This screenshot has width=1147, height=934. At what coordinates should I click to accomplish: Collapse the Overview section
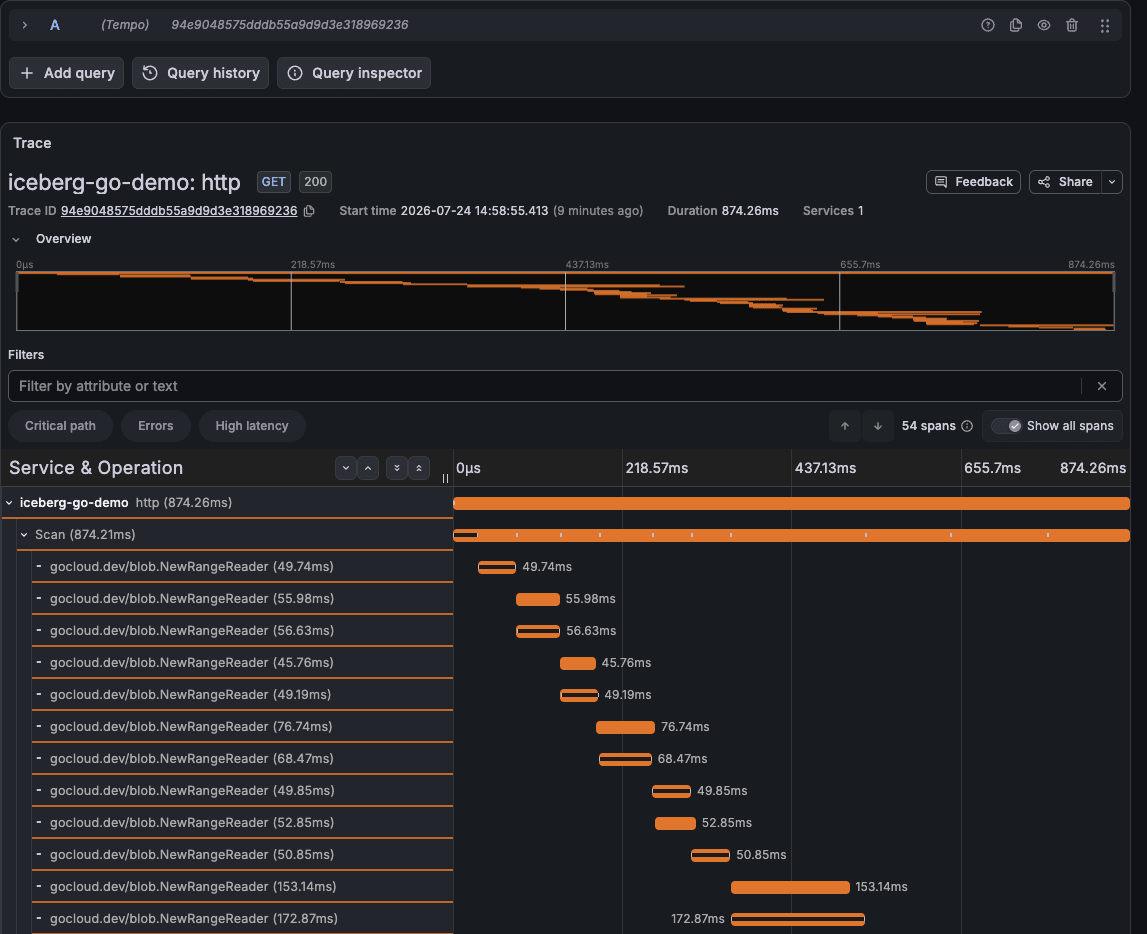pos(16,239)
